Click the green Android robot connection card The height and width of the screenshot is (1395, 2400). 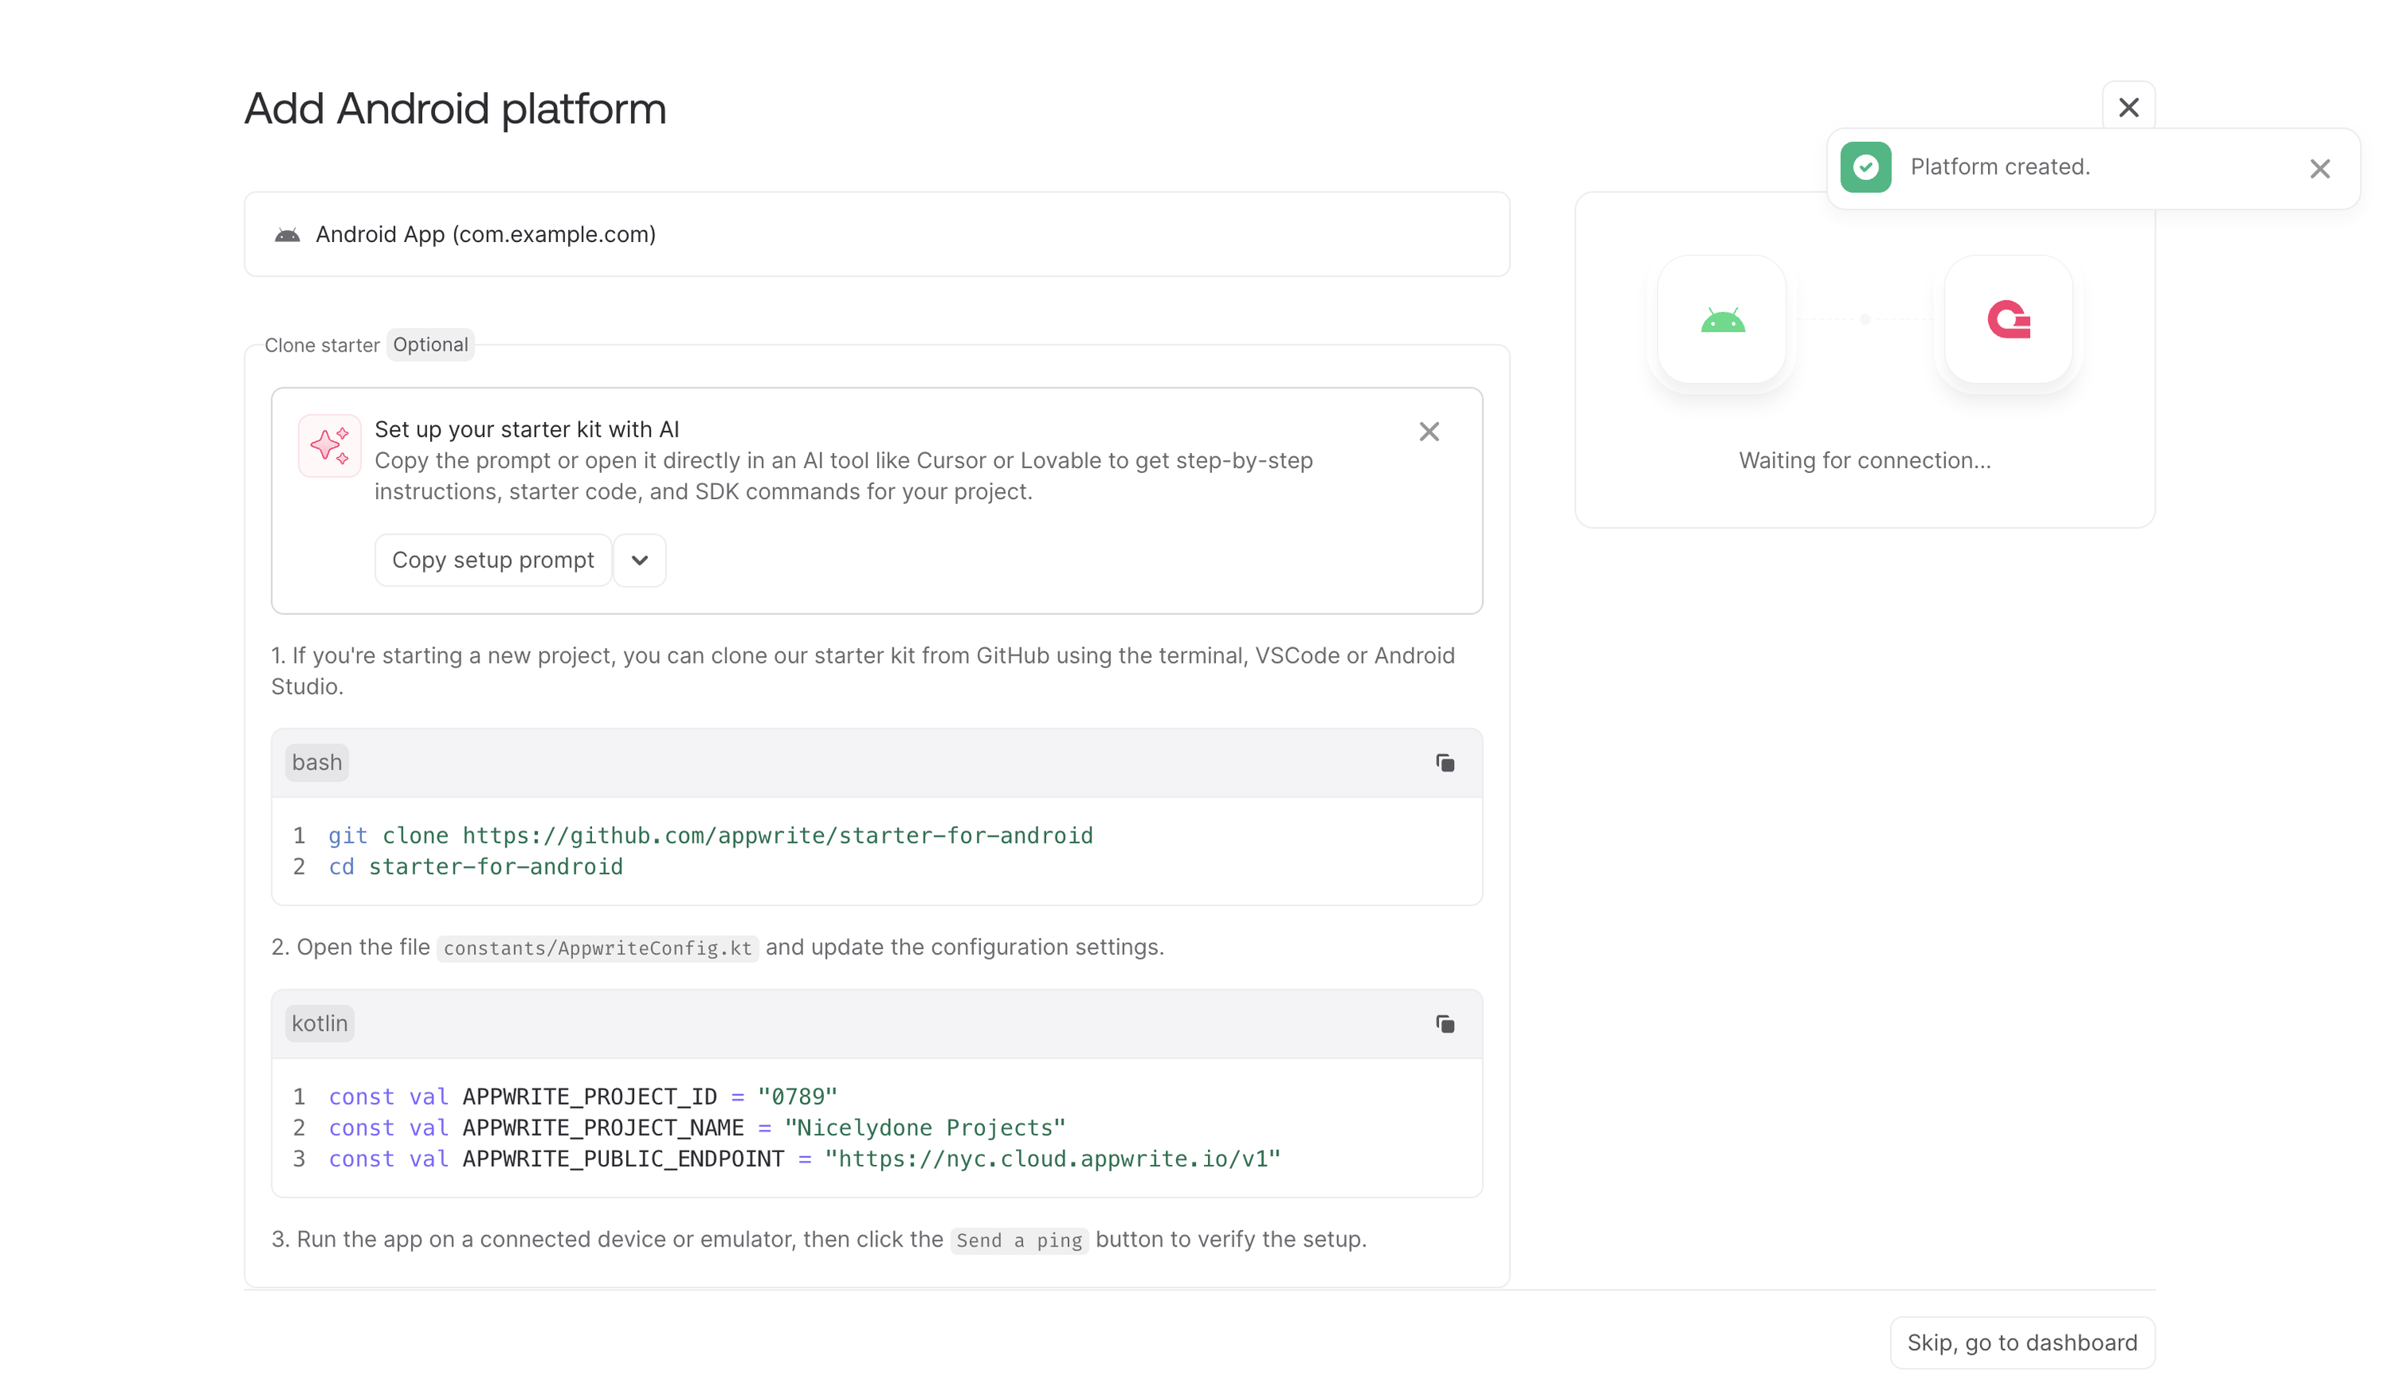(1722, 320)
